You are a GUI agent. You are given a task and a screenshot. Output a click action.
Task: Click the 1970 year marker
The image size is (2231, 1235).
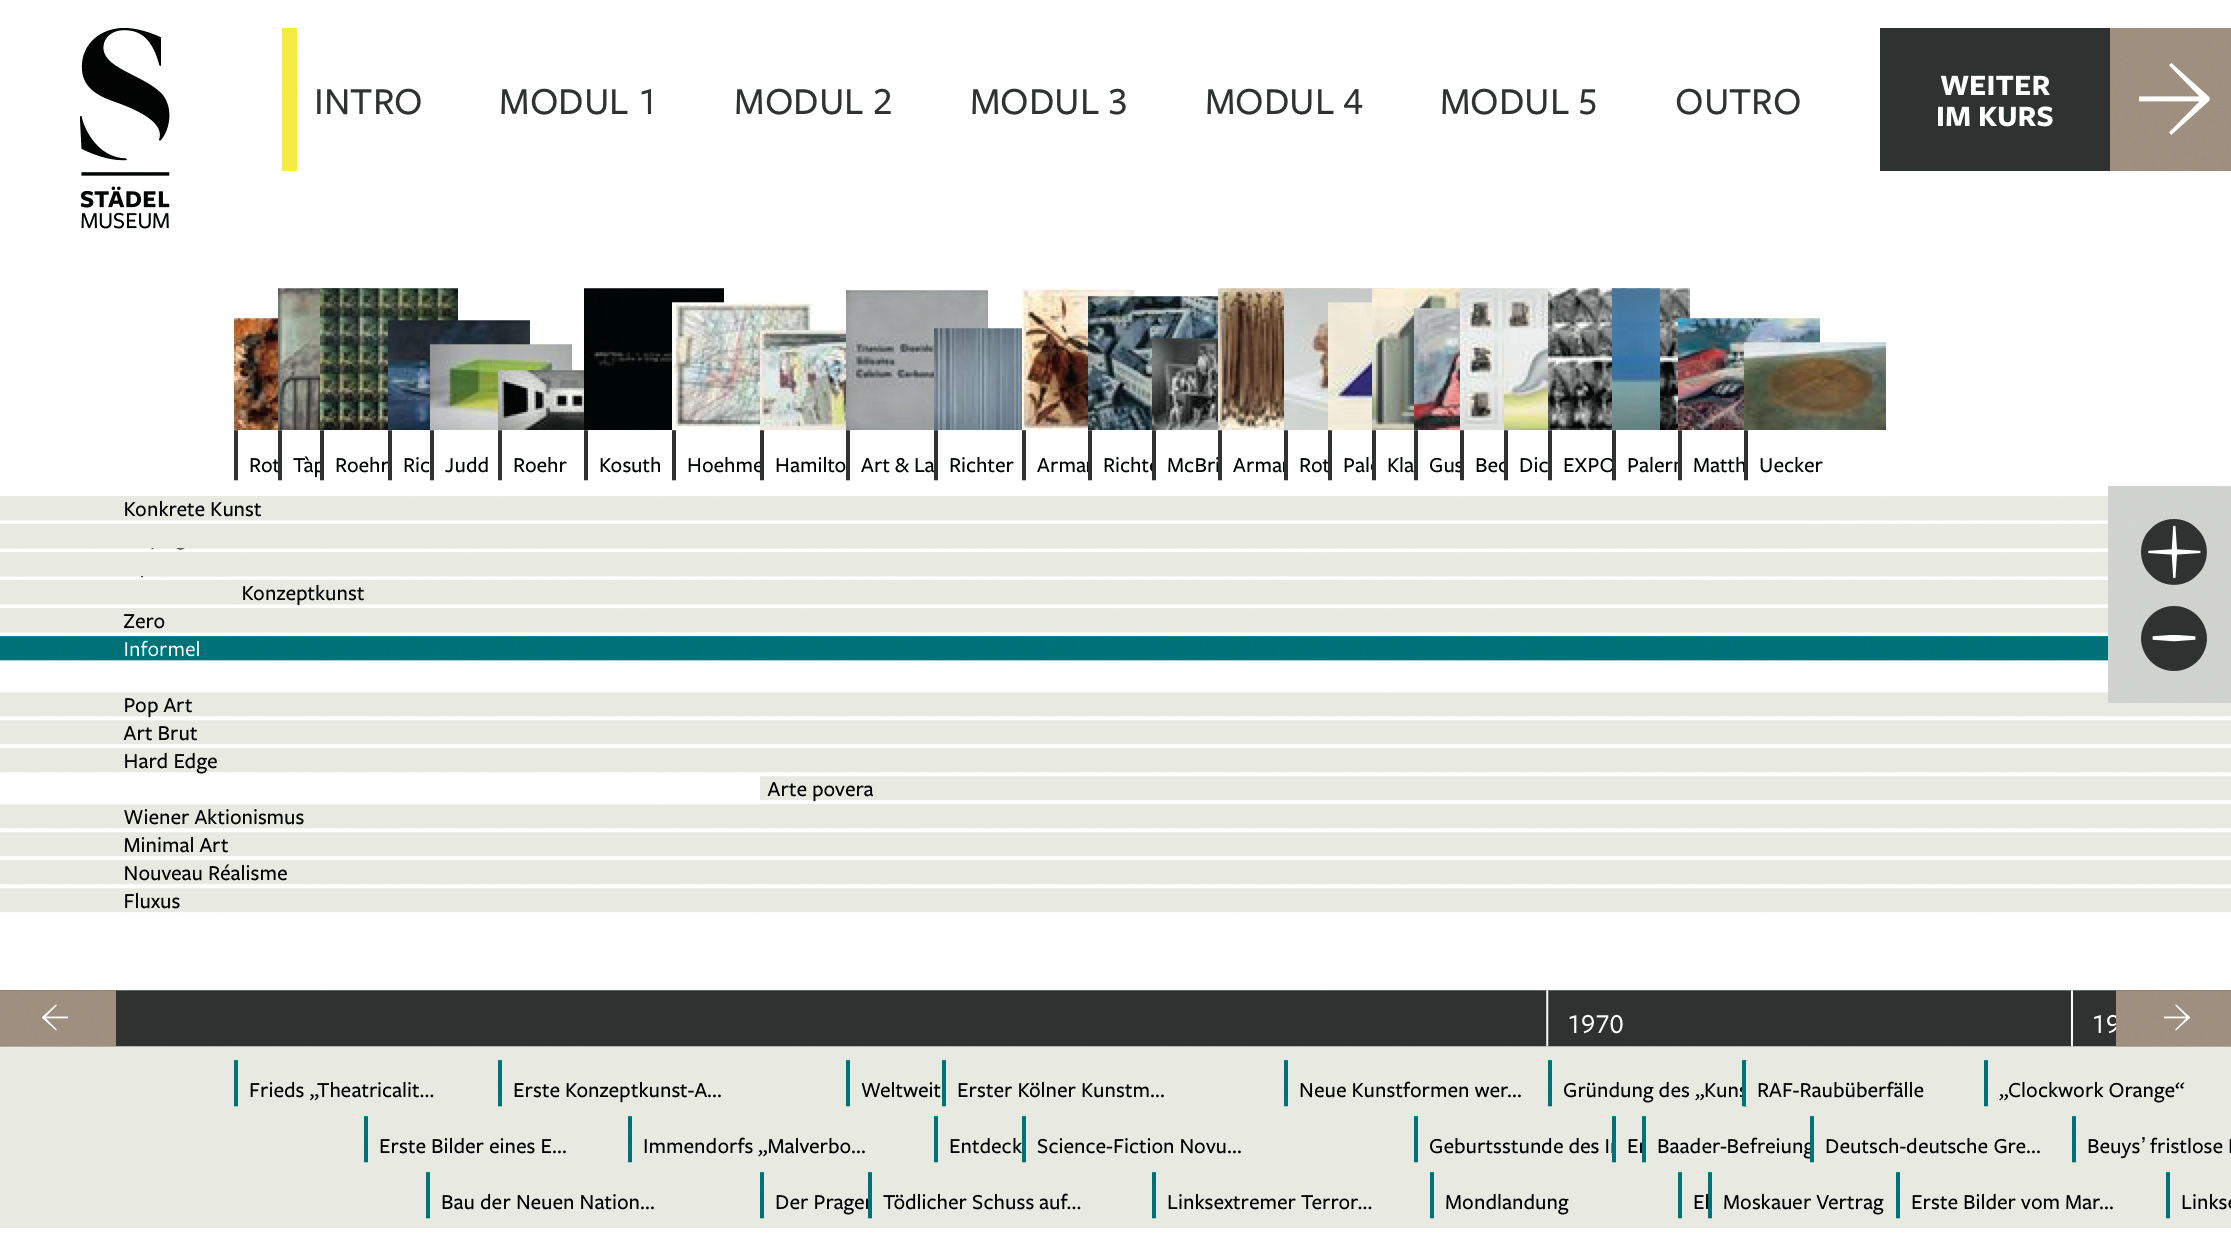(1595, 1023)
